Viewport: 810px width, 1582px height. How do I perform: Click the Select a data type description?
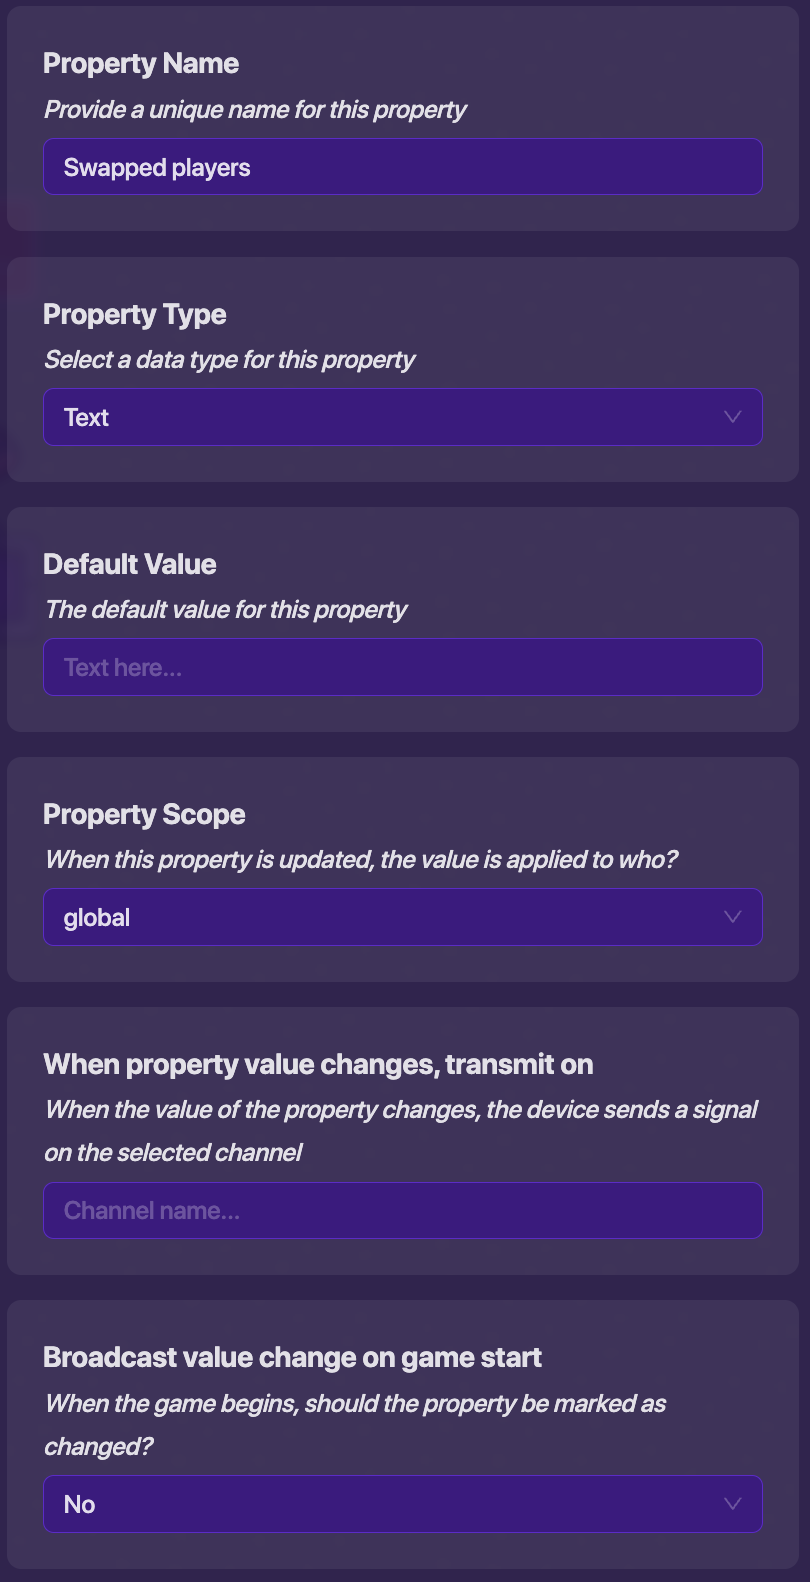[229, 360]
